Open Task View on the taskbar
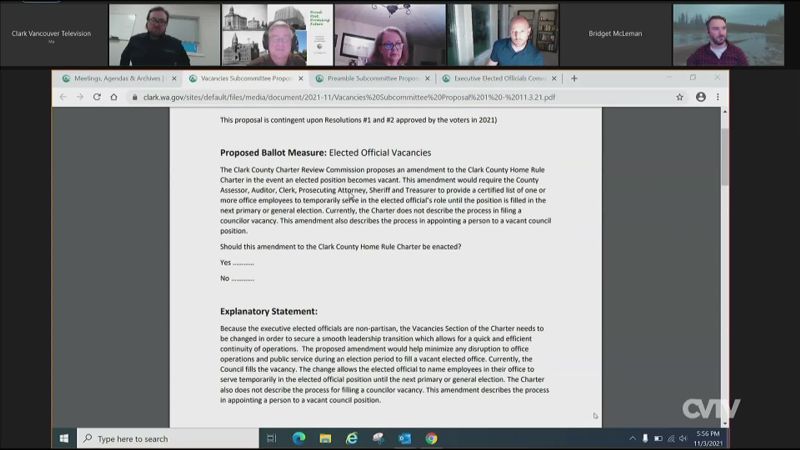 271,438
